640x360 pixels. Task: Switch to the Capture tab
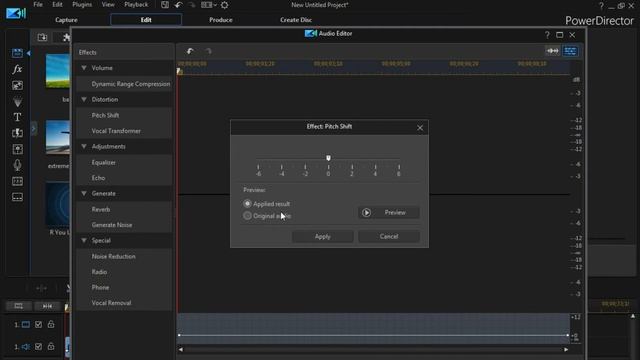[66, 20]
